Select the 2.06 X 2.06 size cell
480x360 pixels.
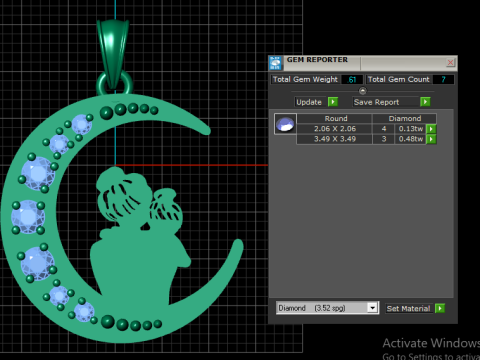[335, 129]
